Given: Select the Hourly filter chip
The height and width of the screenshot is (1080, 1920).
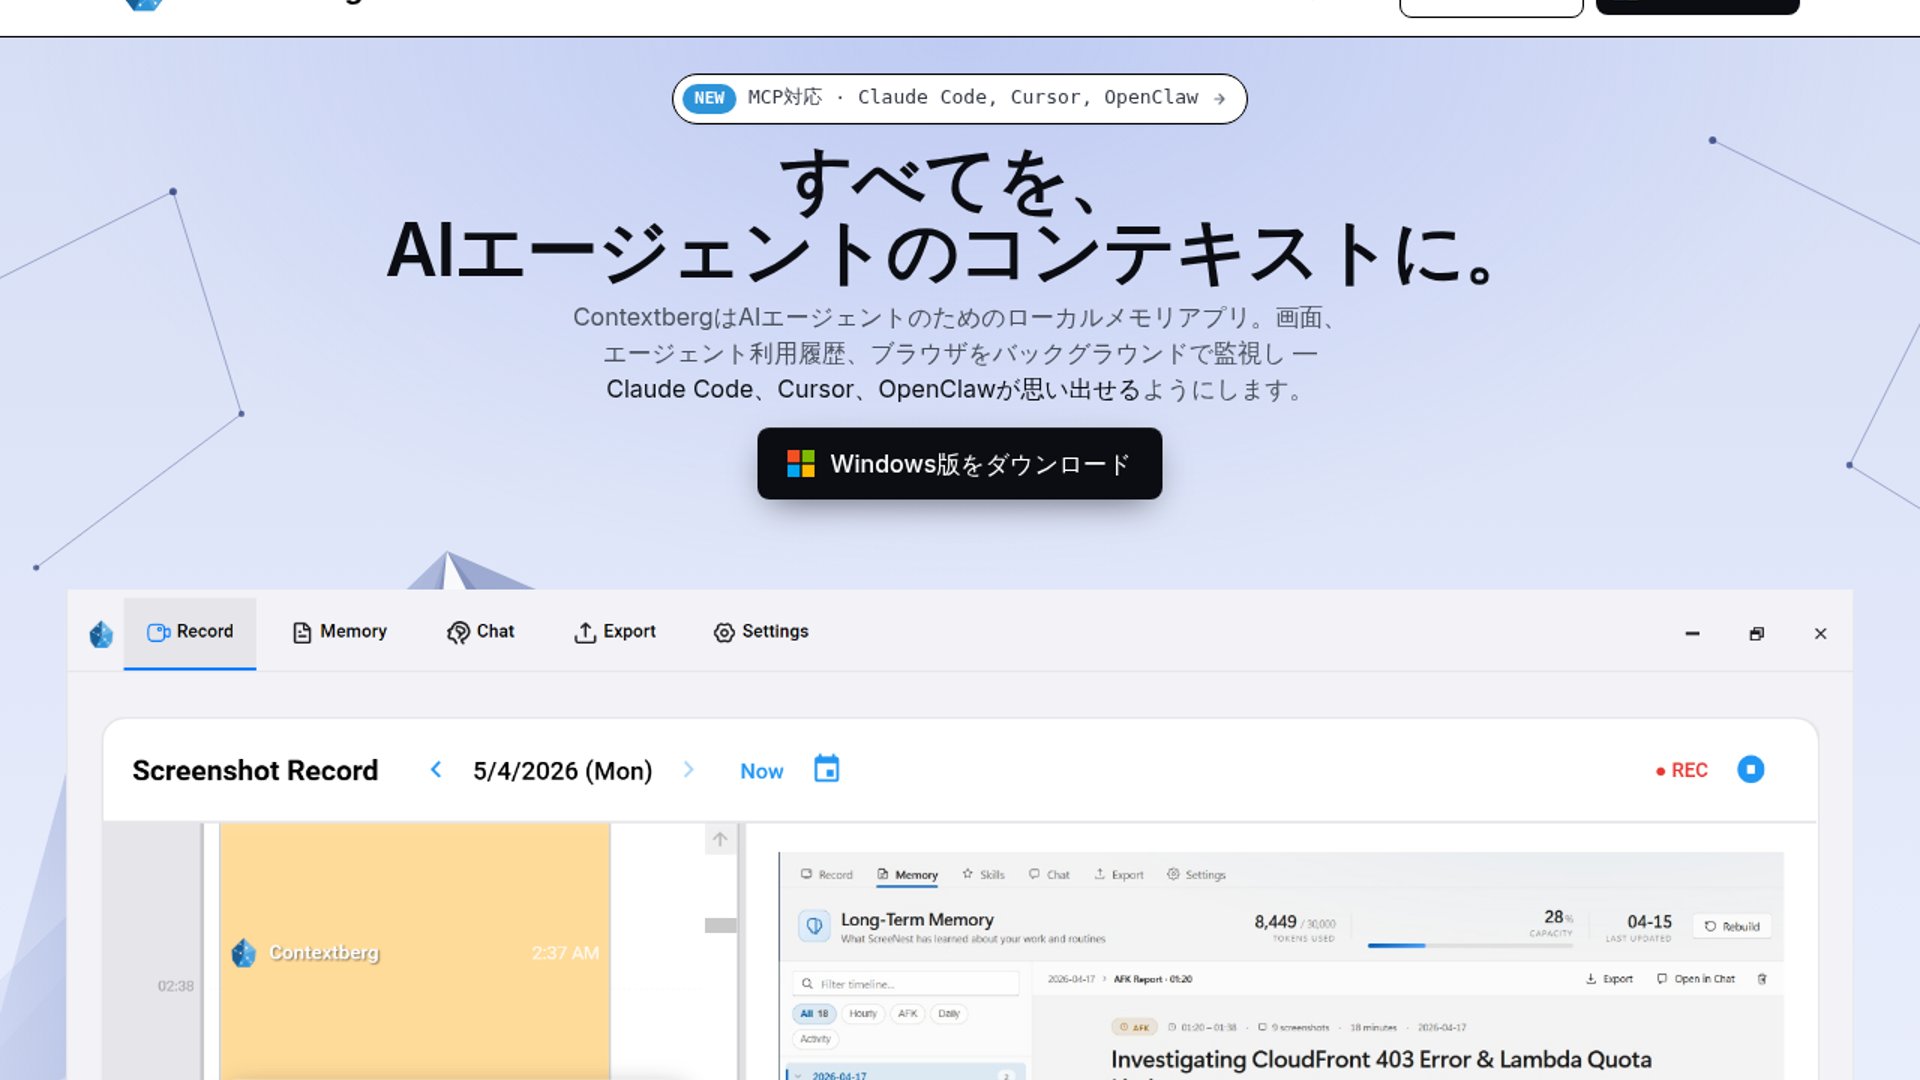Looking at the screenshot, I should 862,1013.
